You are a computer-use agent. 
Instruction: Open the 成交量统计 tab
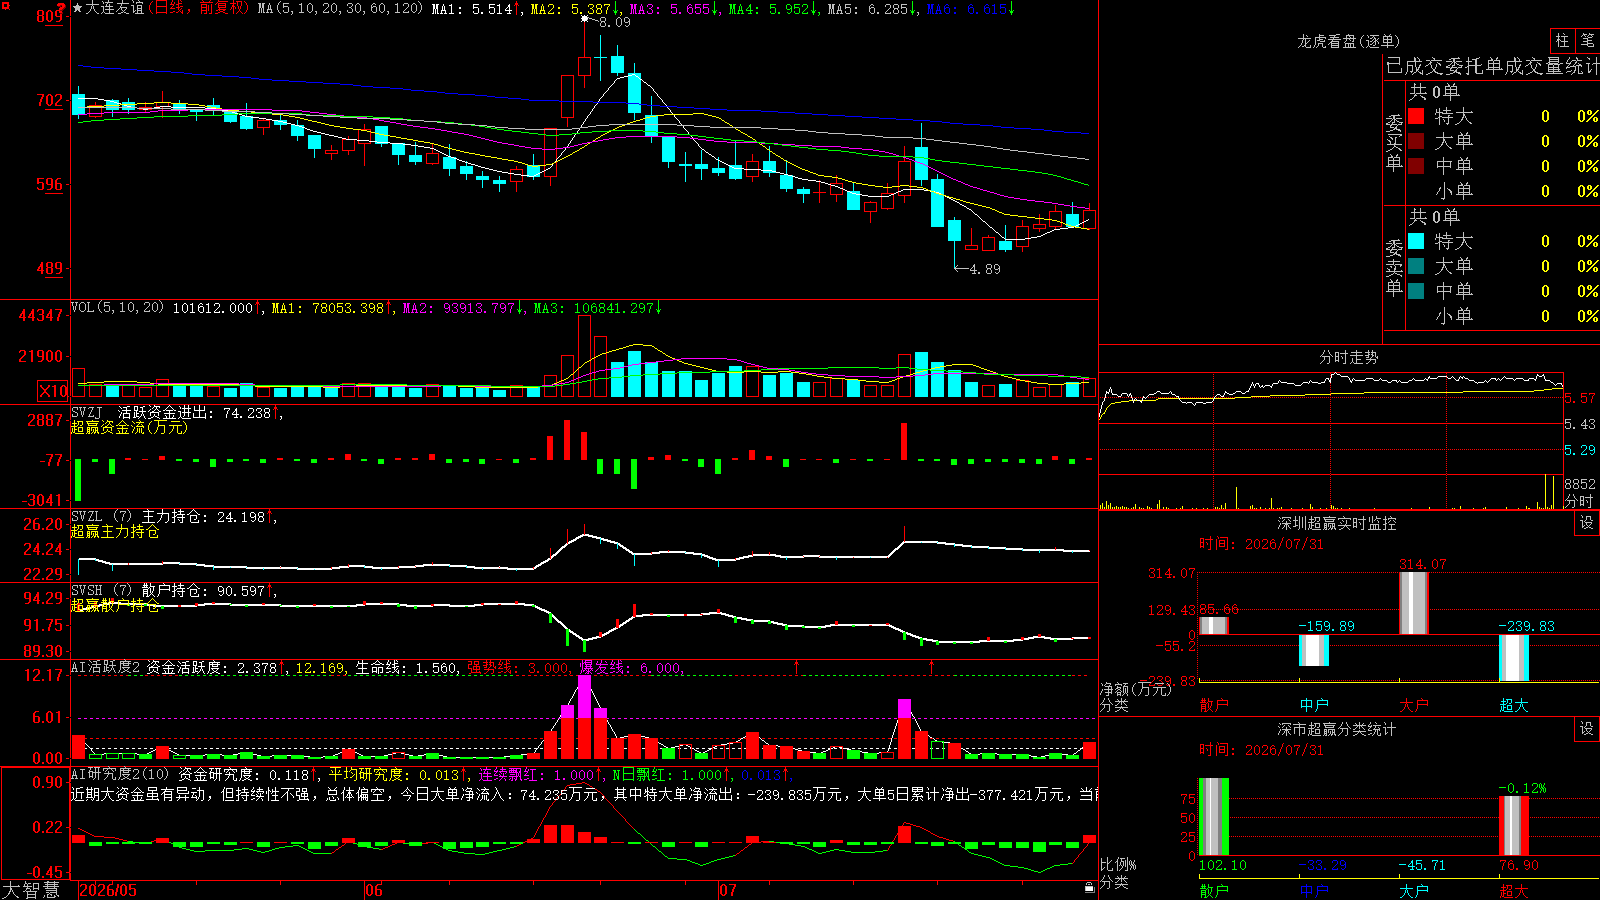[x=1552, y=67]
